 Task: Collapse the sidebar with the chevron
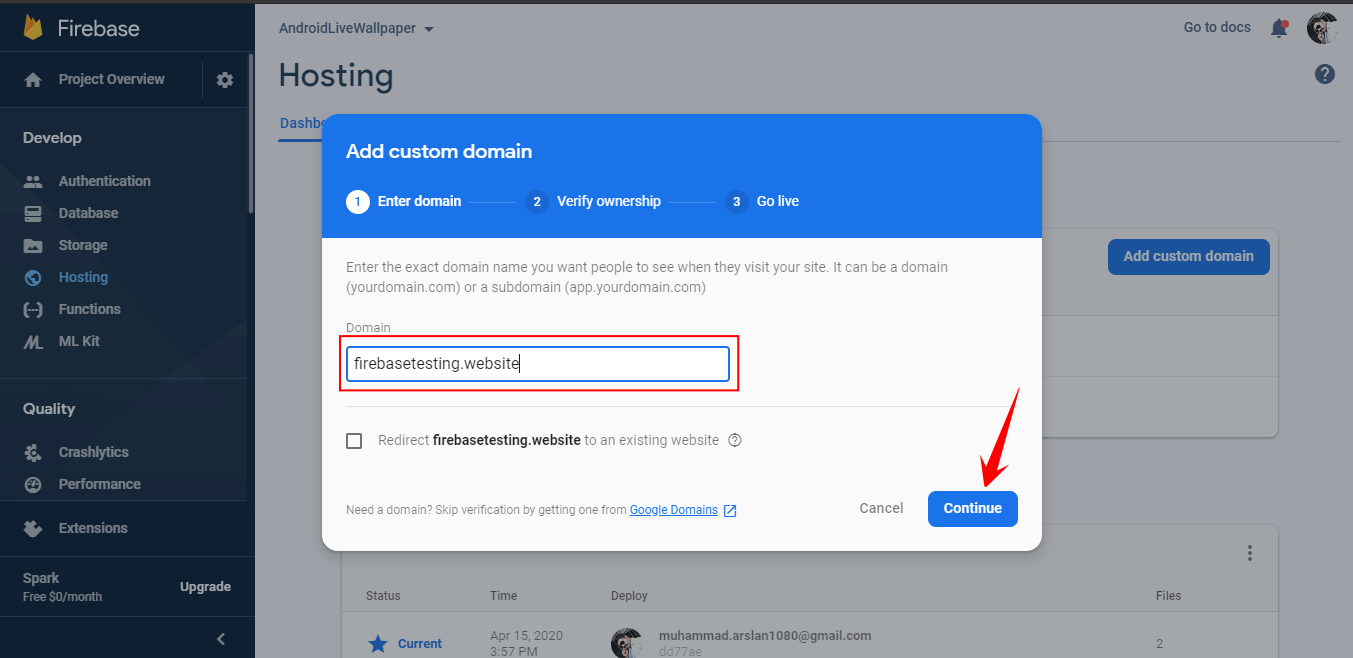click(x=221, y=639)
